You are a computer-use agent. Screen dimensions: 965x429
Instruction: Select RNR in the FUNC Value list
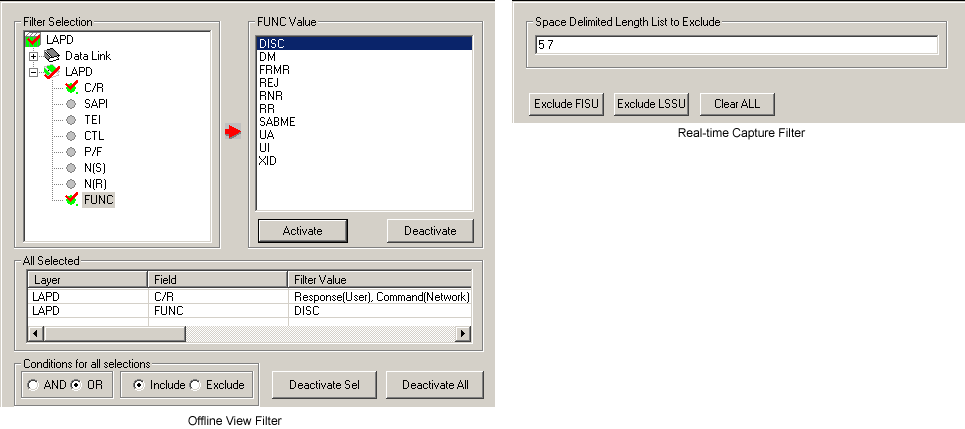(364, 96)
